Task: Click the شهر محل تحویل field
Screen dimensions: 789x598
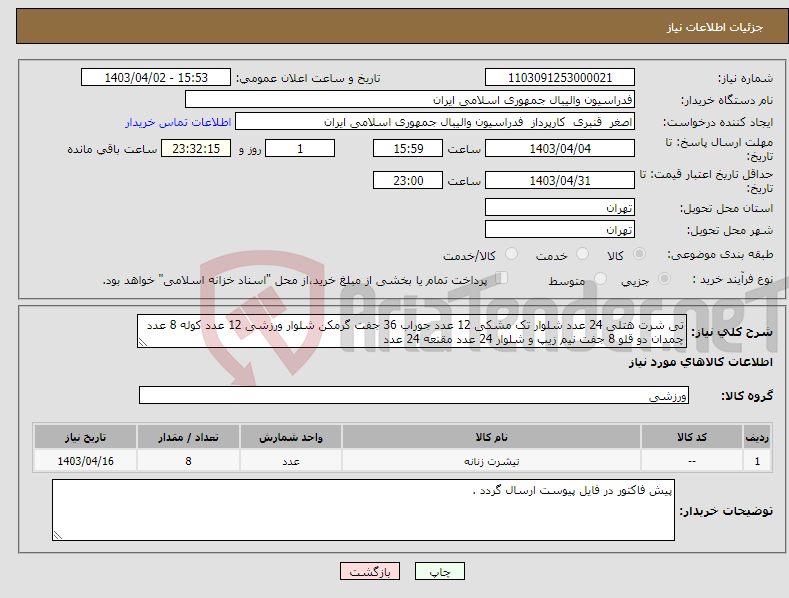Action: click(x=560, y=230)
